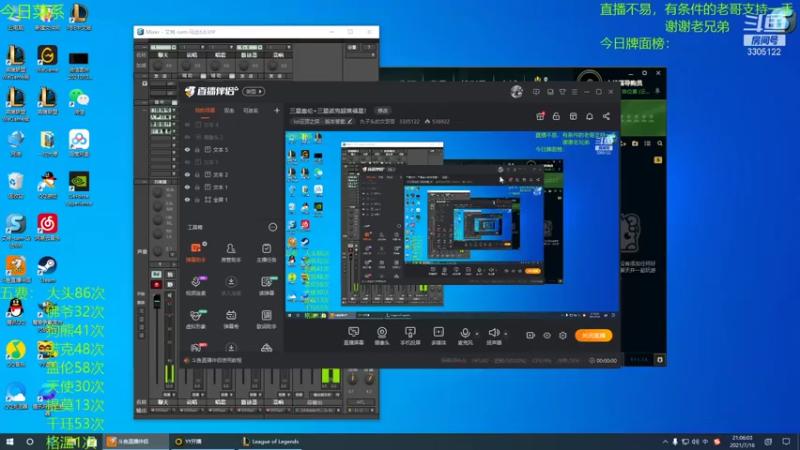Open the Windows Start menu
This screenshot has width=800, height=450.
coord(10,442)
